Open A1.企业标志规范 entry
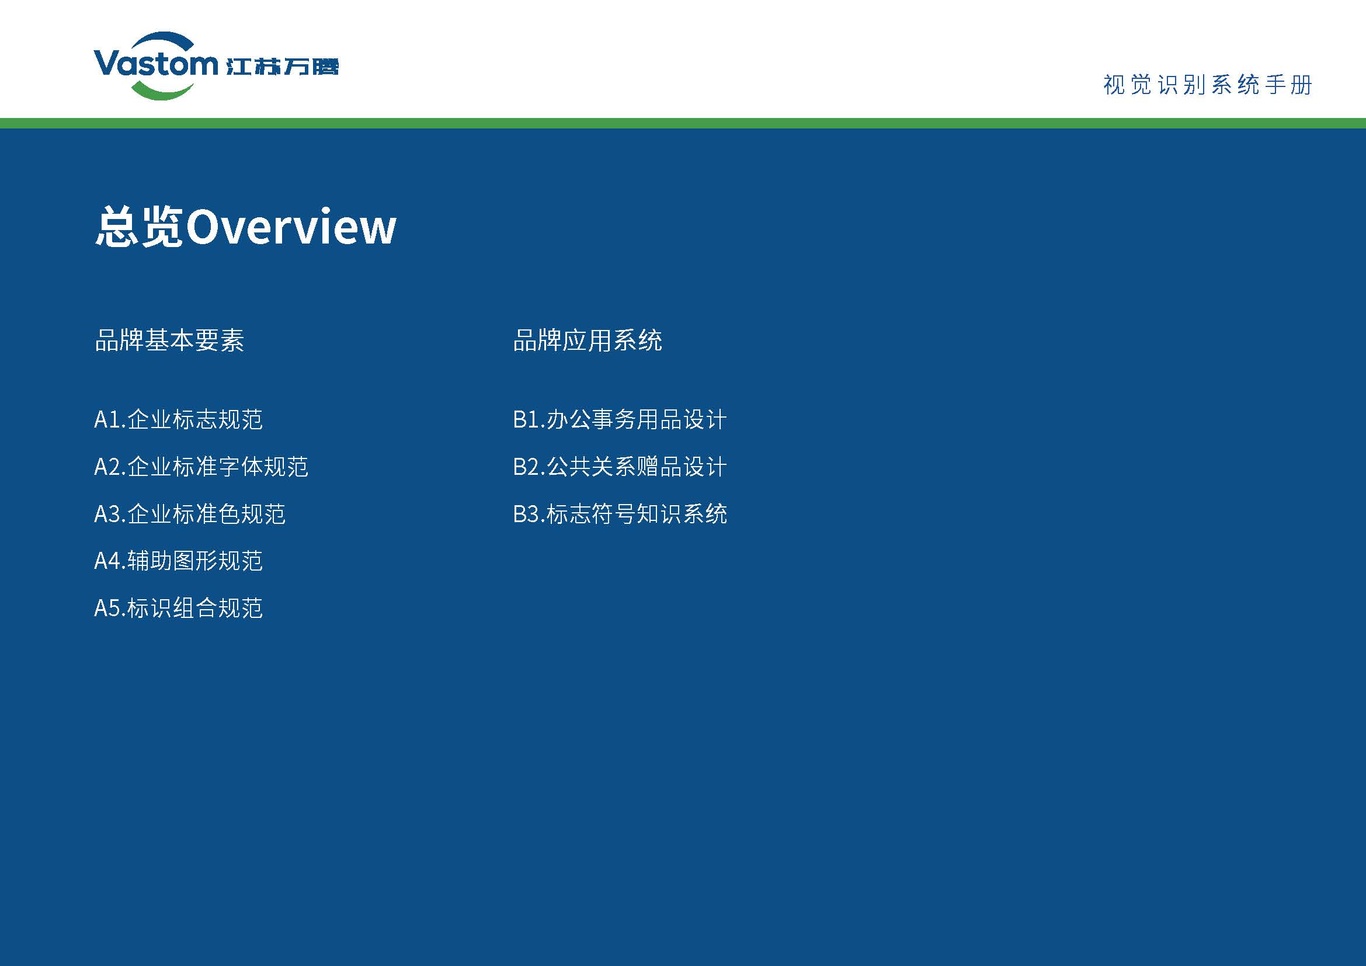Image resolution: width=1366 pixels, height=966 pixels. click(x=178, y=420)
